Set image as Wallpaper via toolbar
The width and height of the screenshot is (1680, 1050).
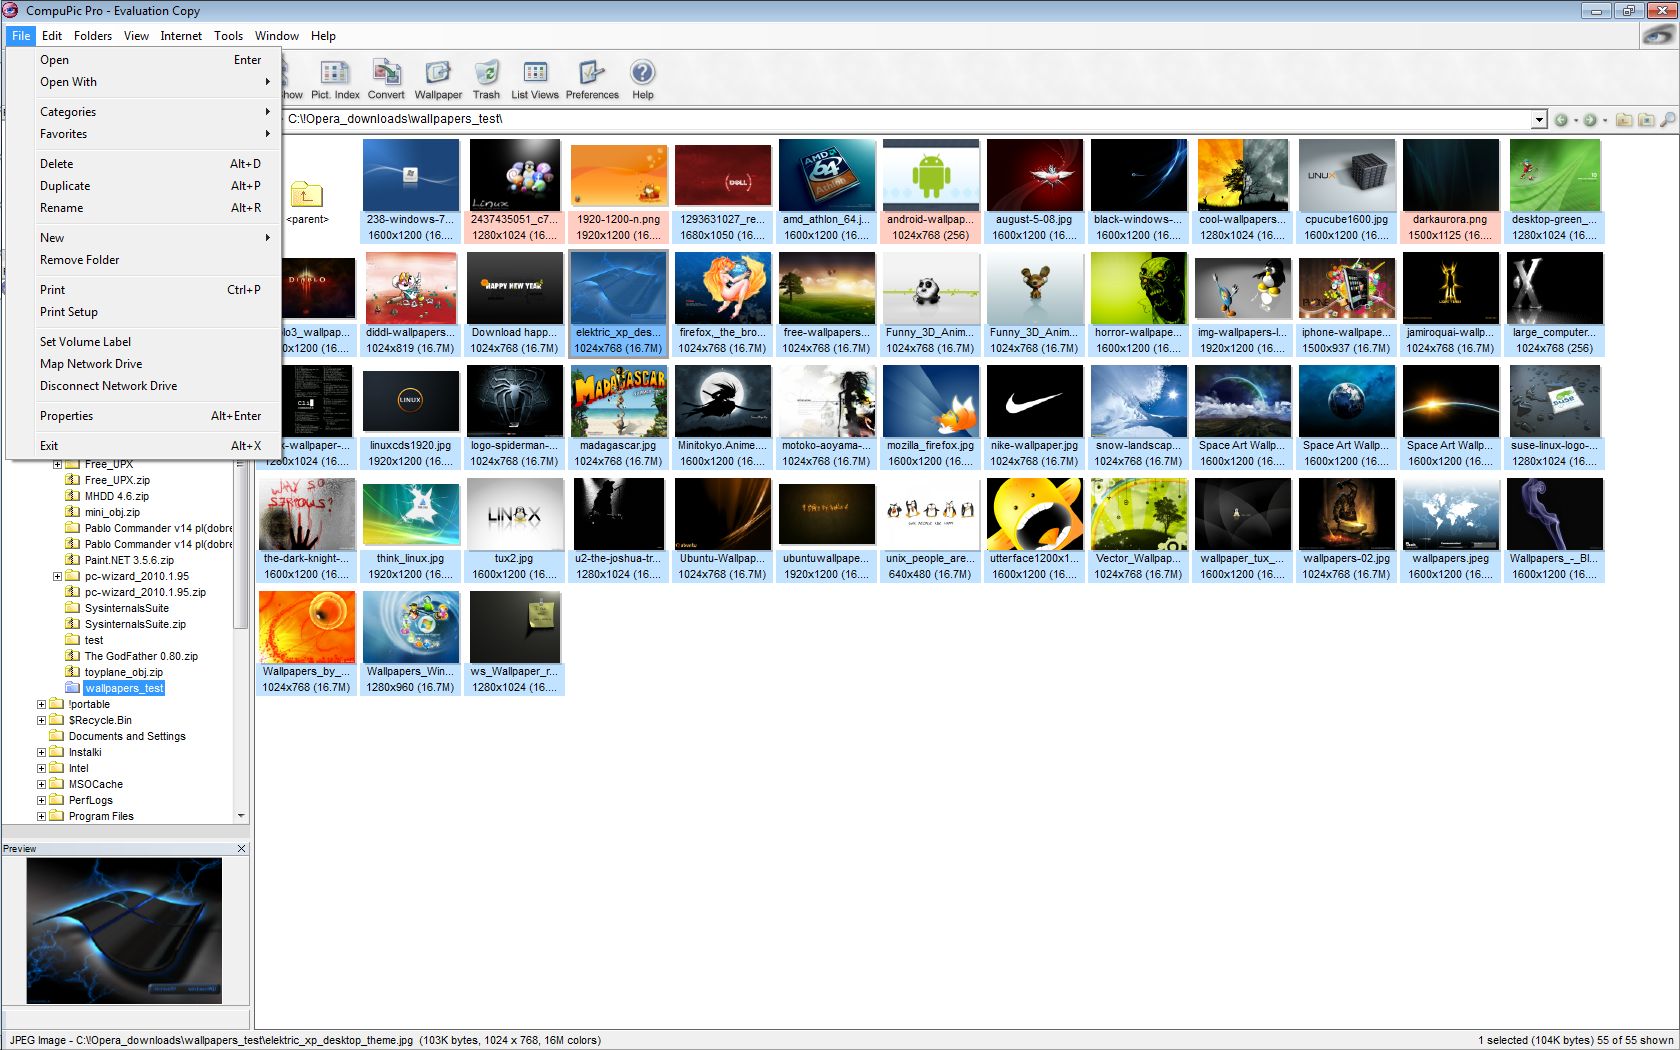click(438, 80)
